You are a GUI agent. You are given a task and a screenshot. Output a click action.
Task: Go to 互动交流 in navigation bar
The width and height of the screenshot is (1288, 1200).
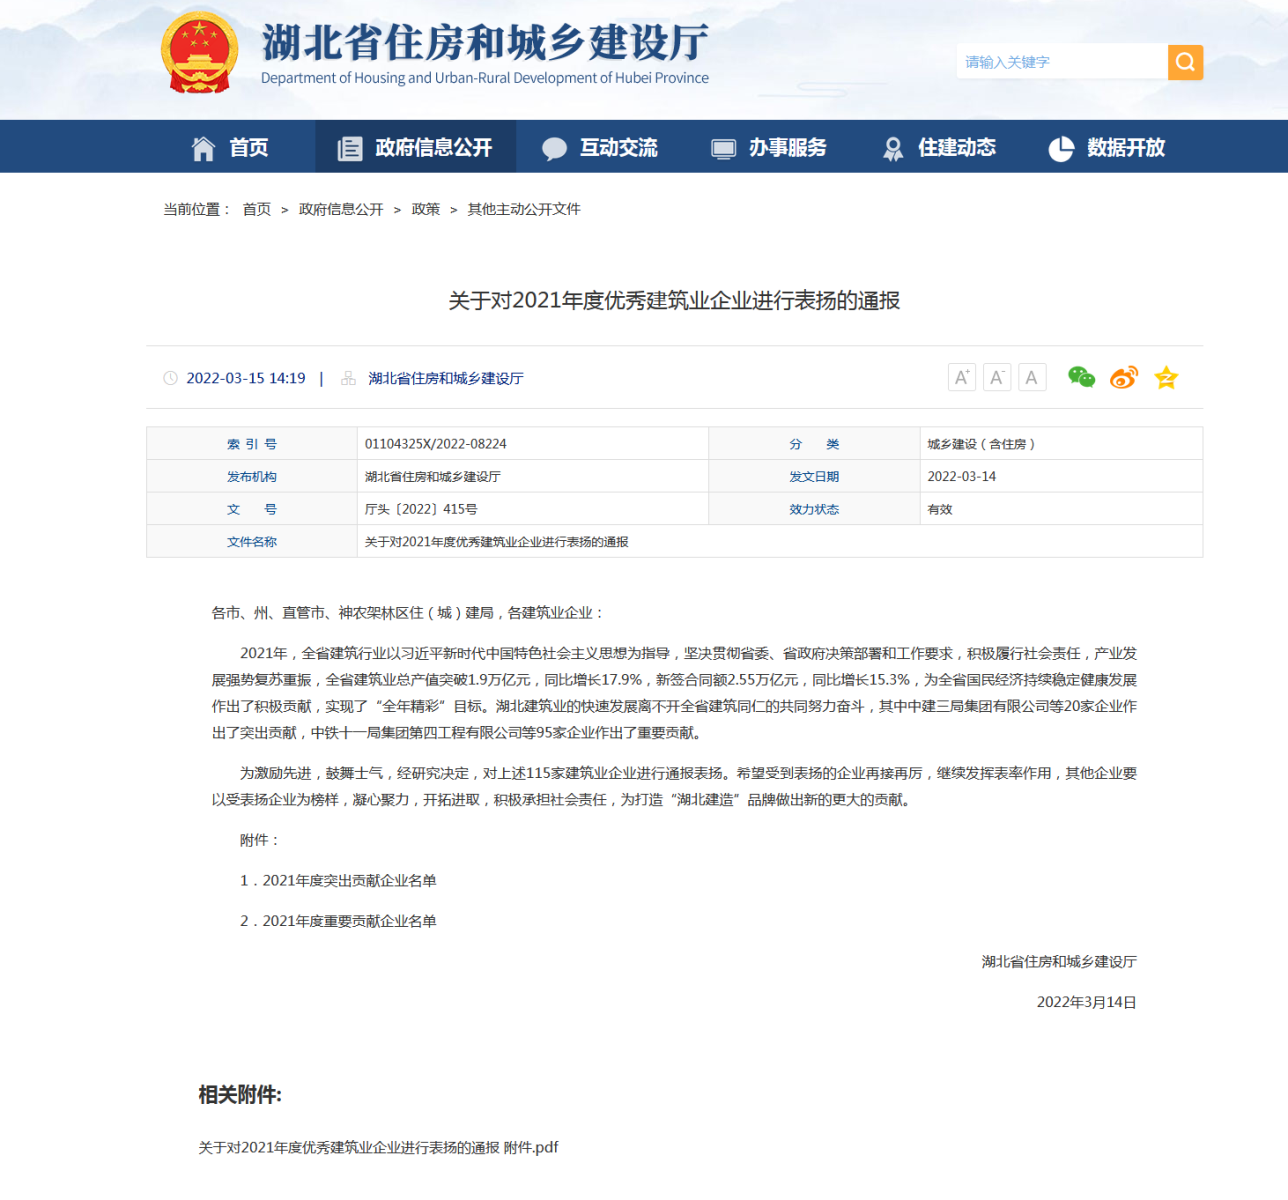(x=600, y=148)
